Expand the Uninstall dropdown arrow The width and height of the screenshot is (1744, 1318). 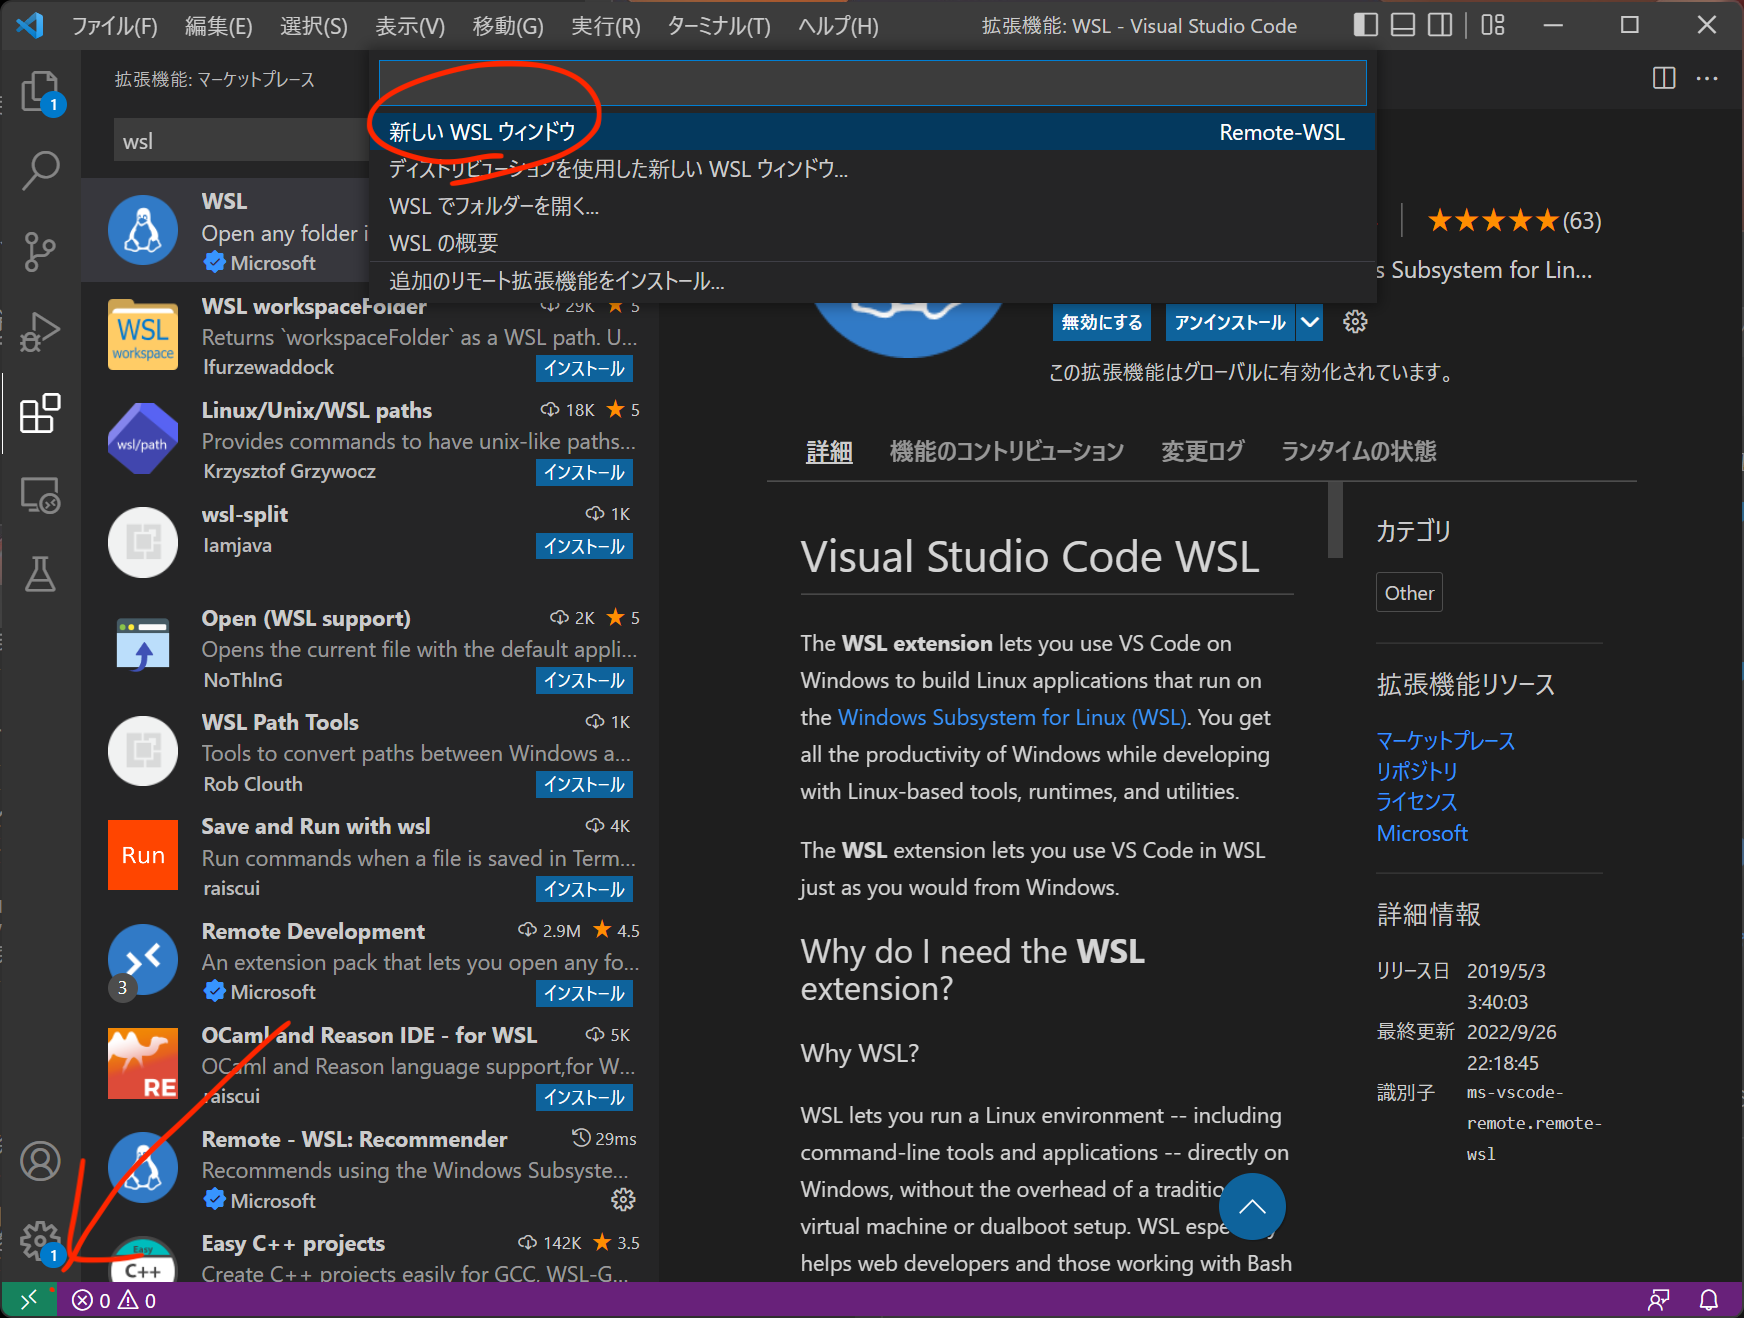pyautogui.click(x=1310, y=322)
